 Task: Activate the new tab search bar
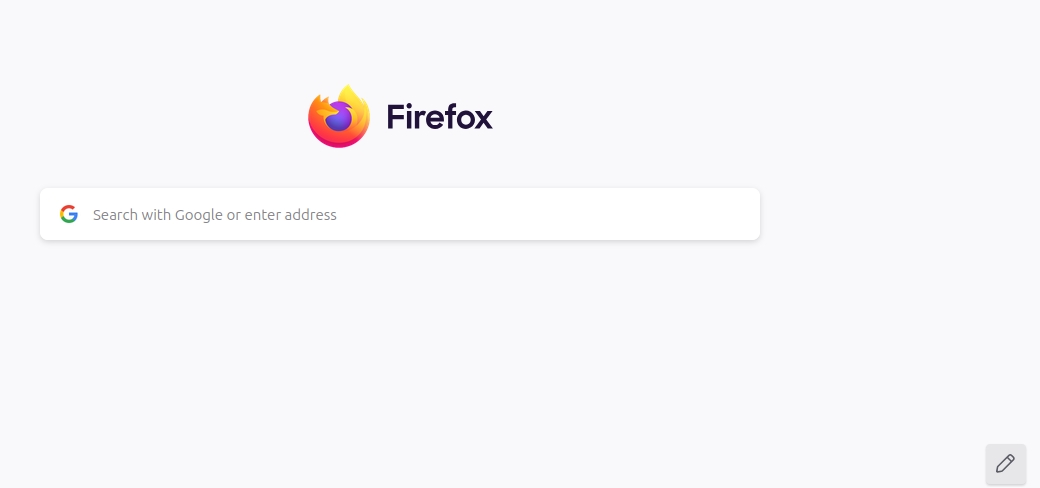click(x=400, y=214)
